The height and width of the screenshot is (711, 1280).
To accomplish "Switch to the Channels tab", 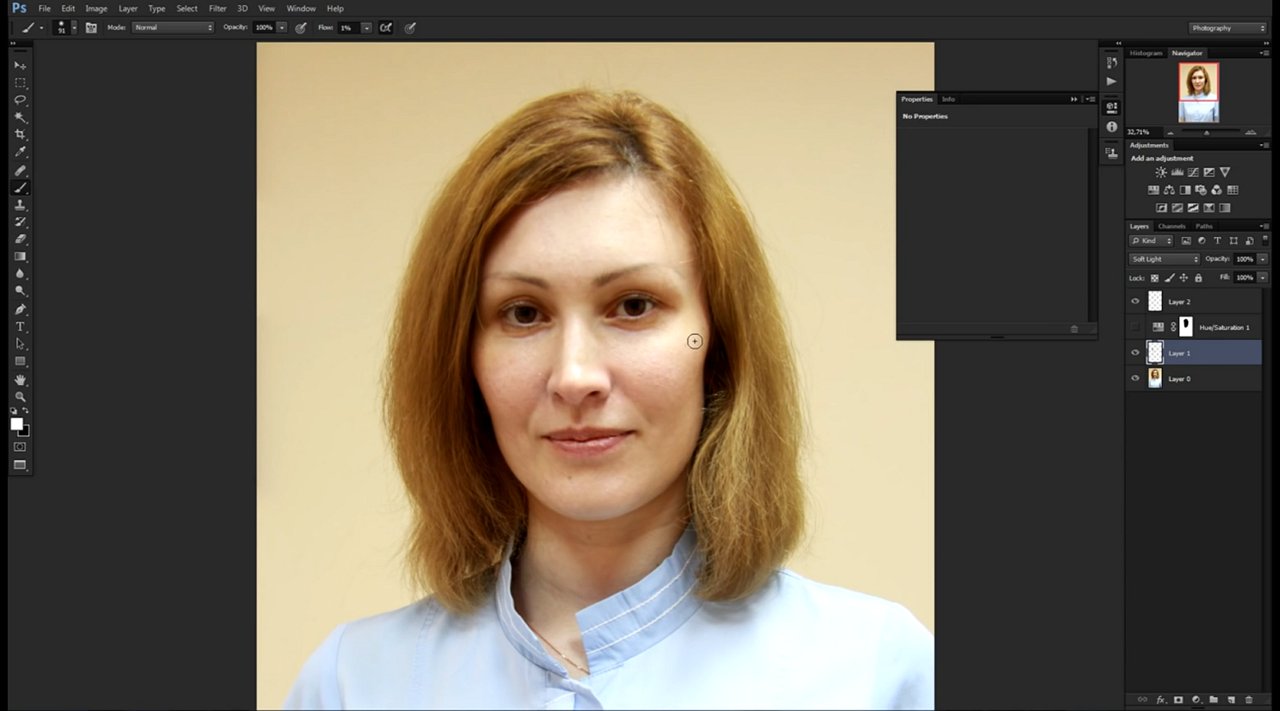I will click(1171, 226).
